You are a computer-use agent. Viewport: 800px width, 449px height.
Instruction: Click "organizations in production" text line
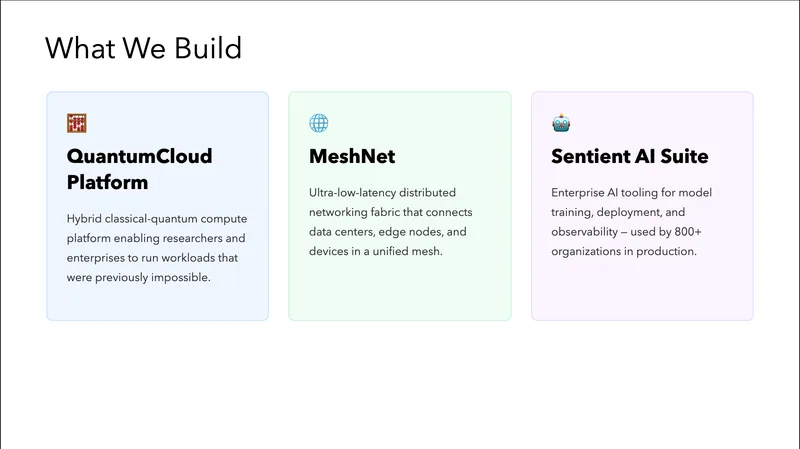(x=623, y=251)
